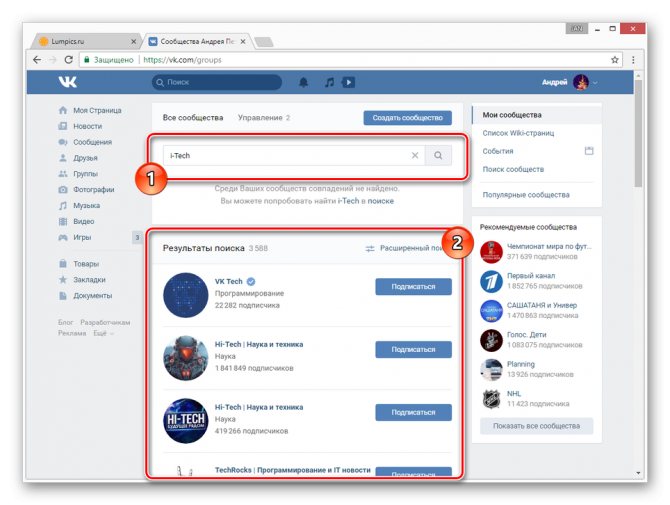
Task: Open the robot avatar of Hi-Tech community
Action: click(185, 358)
